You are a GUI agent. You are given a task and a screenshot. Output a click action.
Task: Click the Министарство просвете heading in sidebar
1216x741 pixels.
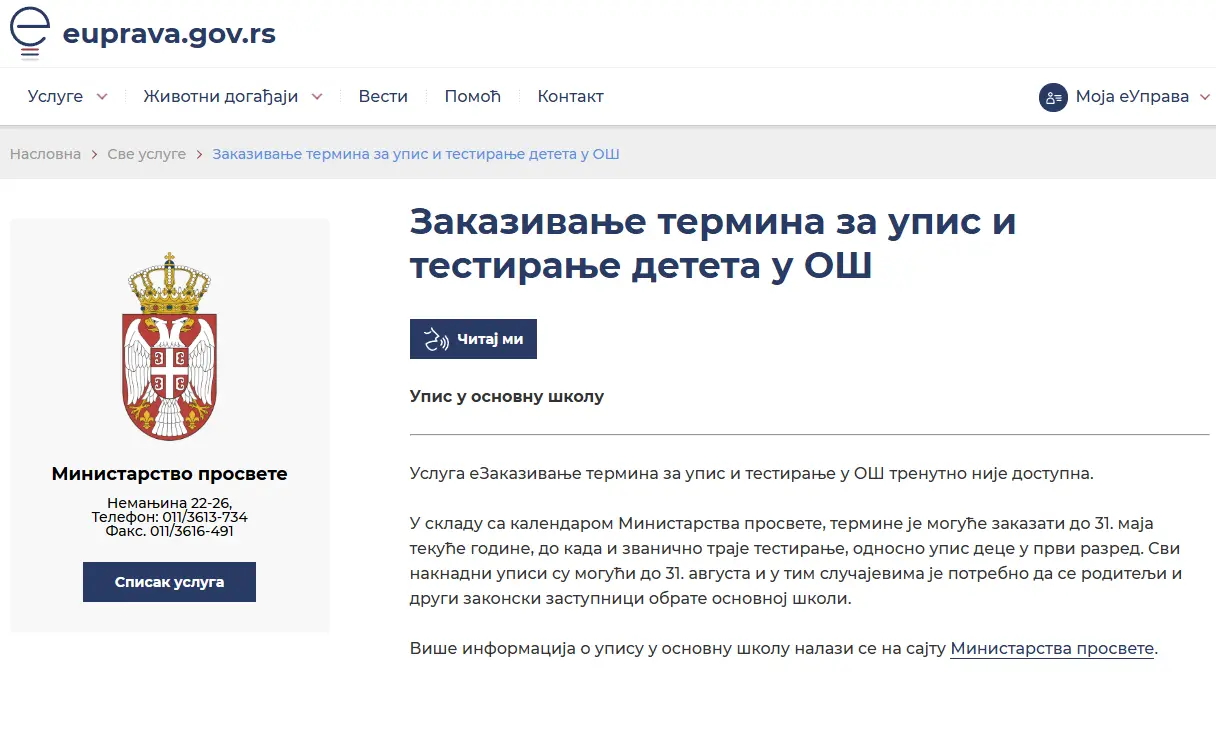tap(169, 474)
